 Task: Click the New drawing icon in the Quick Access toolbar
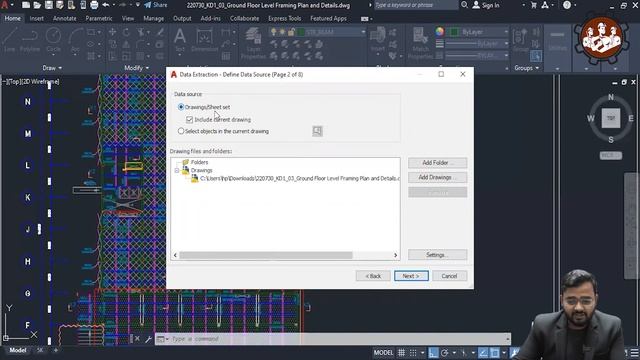tap(26, 5)
